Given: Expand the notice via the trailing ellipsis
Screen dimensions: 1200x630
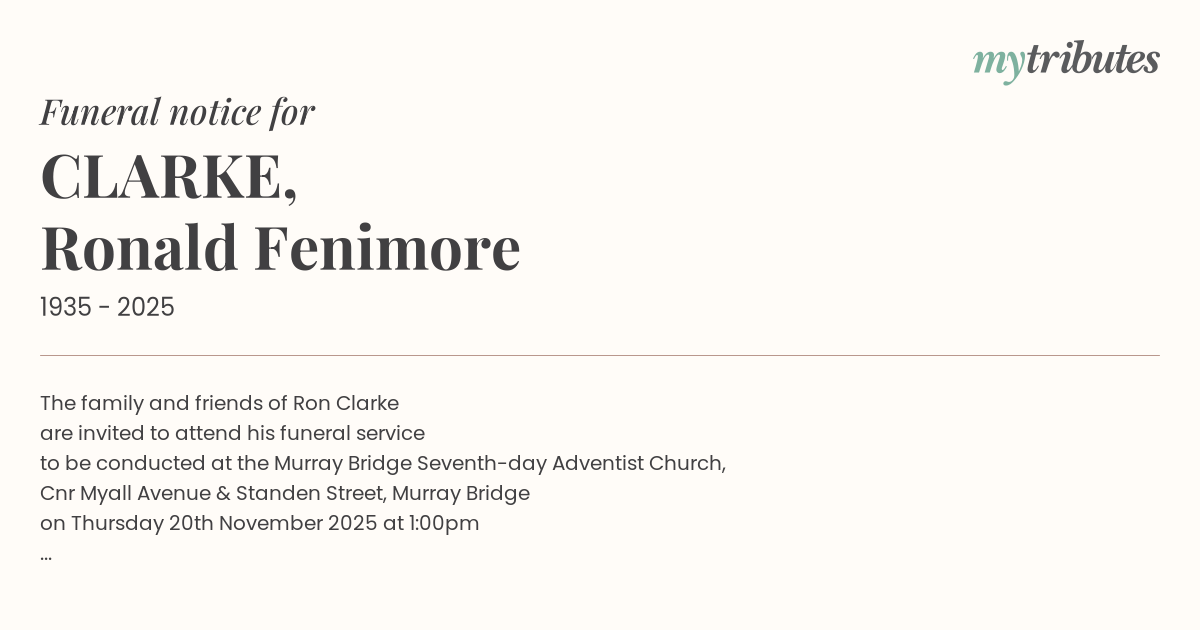Looking at the screenshot, I should pos(46,555).
